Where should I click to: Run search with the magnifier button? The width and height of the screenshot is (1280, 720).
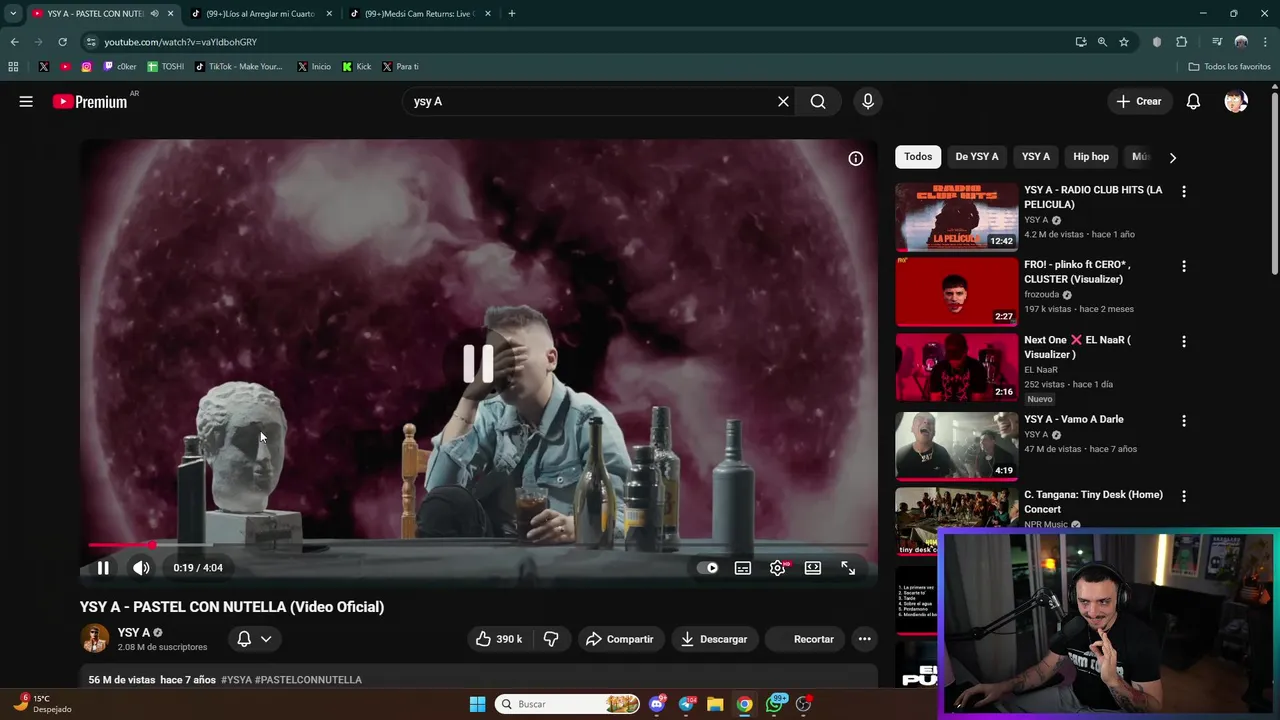click(x=818, y=101)
